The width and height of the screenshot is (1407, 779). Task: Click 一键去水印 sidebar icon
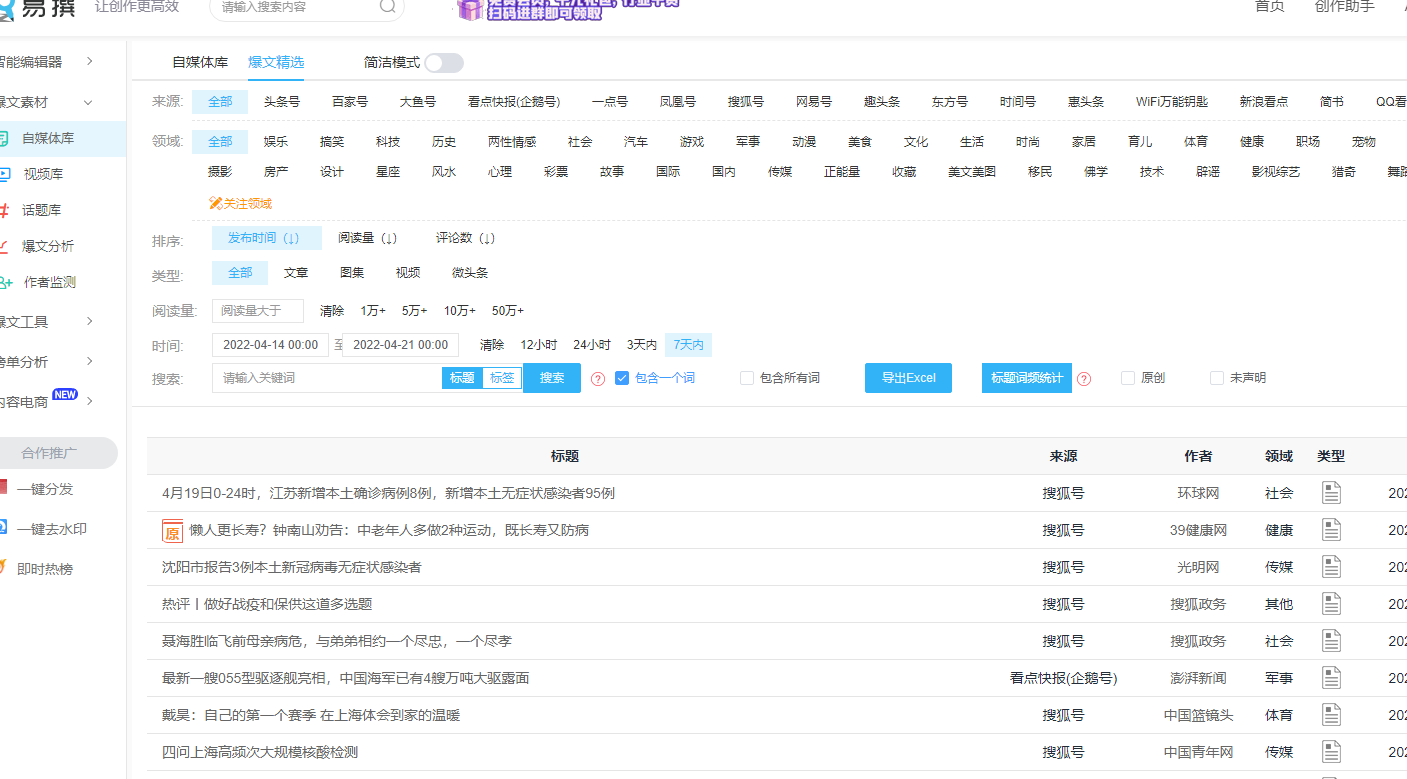tap(3, 528)
